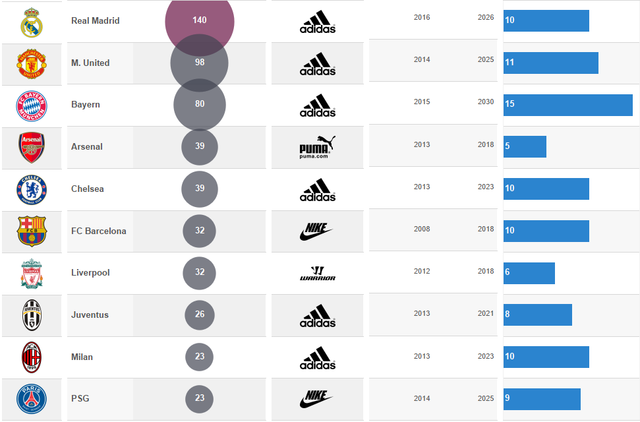
Task: Select the Bayern Munich club logo
Action: [32, 106]
